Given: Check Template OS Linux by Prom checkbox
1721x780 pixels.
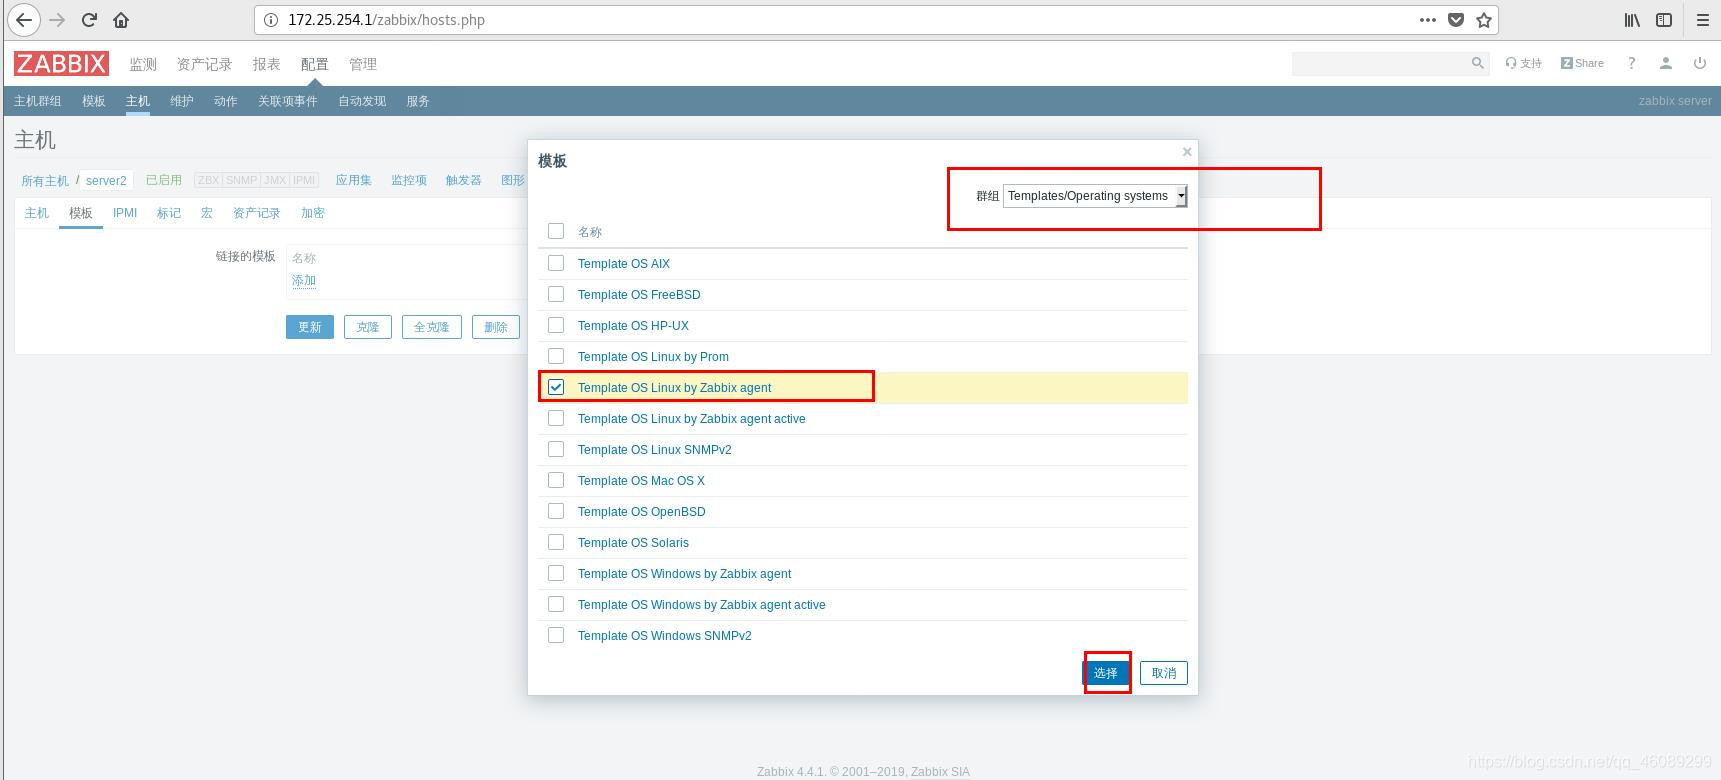Looking at the screenshot, I should [x=556, y=356].
